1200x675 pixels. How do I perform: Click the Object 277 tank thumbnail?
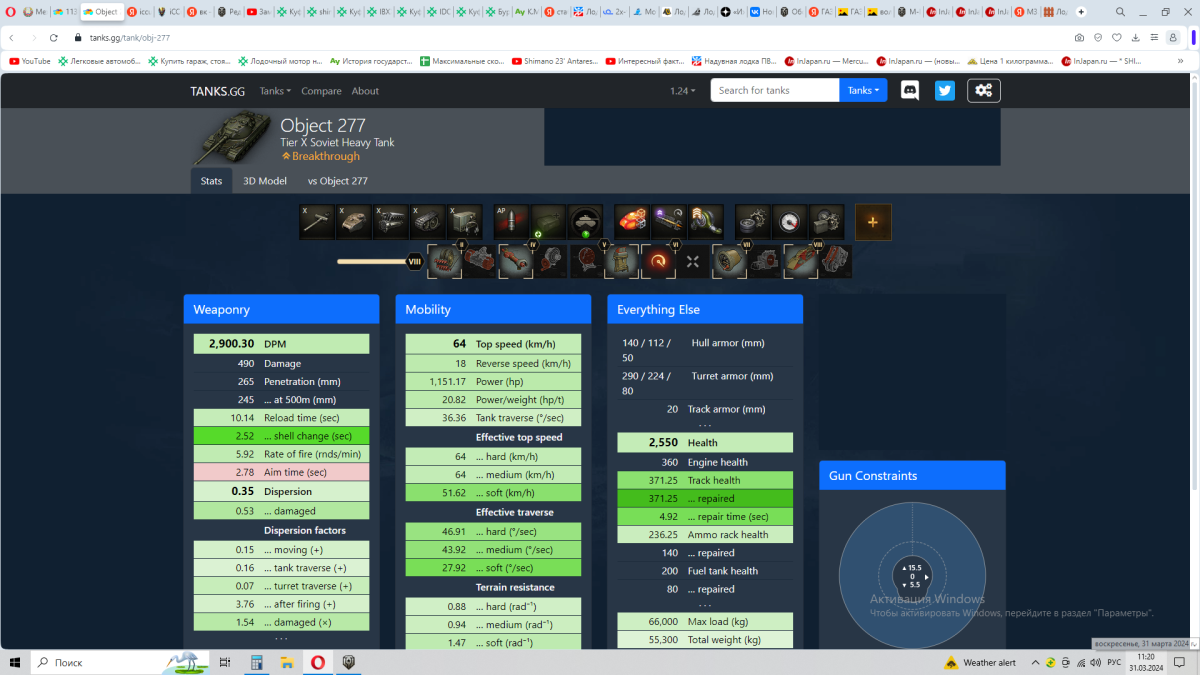[x=232, y=138]
